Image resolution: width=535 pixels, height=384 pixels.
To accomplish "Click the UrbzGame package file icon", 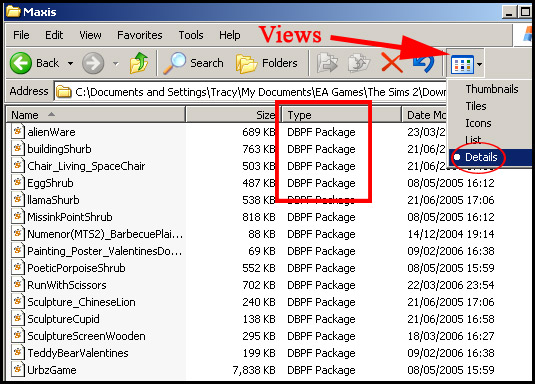I will point(18,370).
